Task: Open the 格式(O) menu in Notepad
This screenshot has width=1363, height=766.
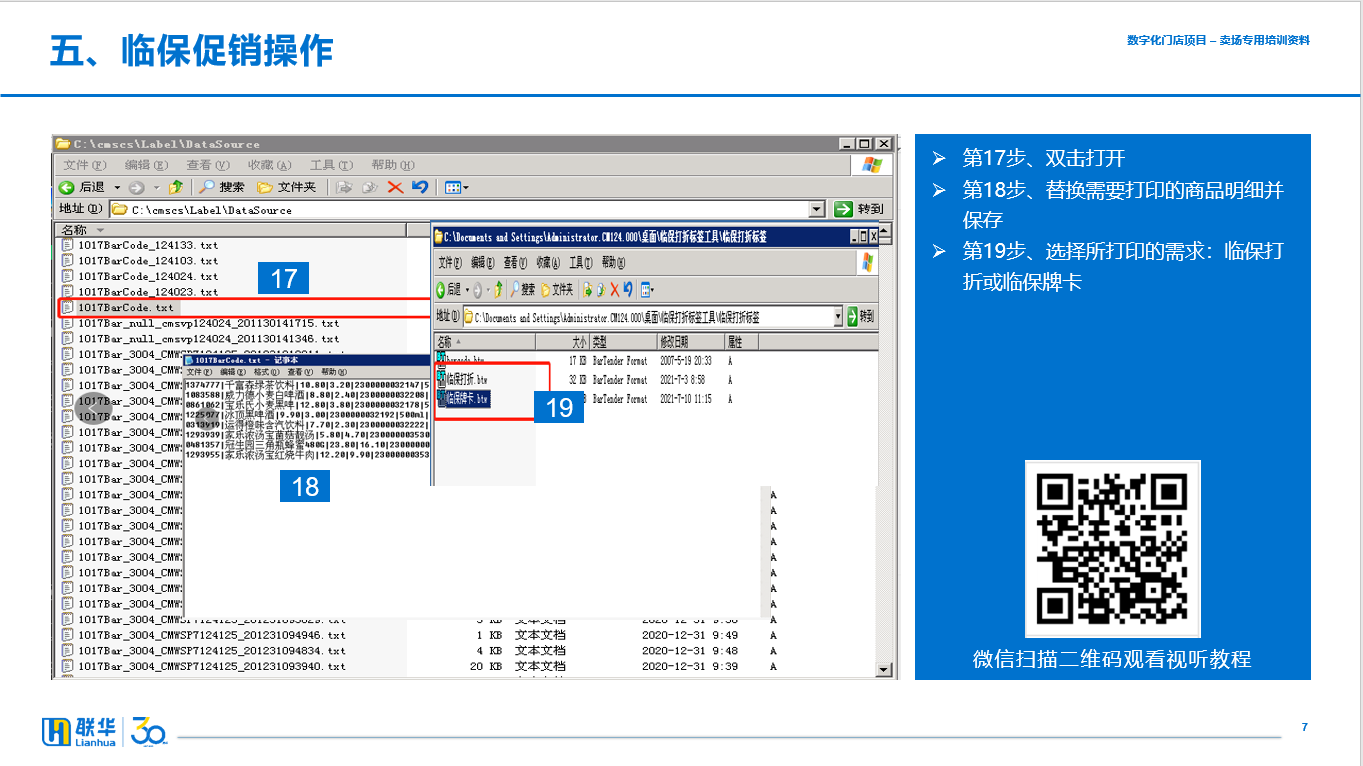Action: click(x=266, y=372)
